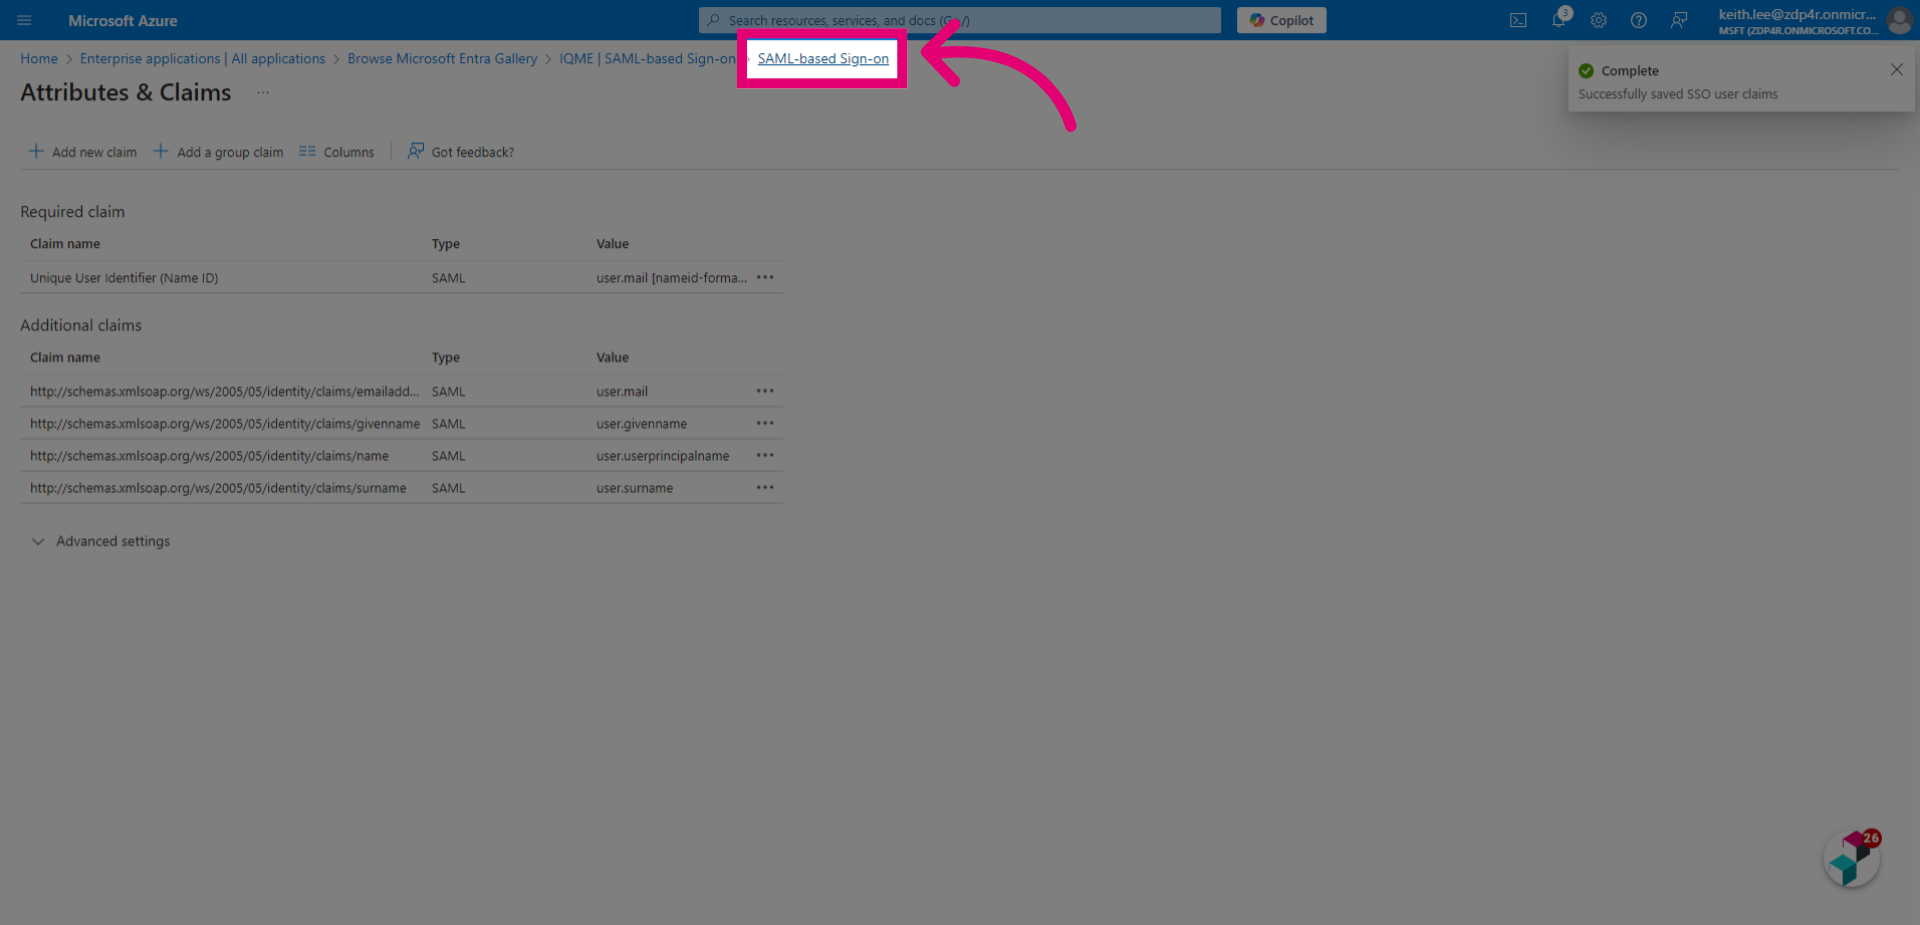Launch the Copilot button
Screen dimensions: 1920x925
coord(1281,20)
